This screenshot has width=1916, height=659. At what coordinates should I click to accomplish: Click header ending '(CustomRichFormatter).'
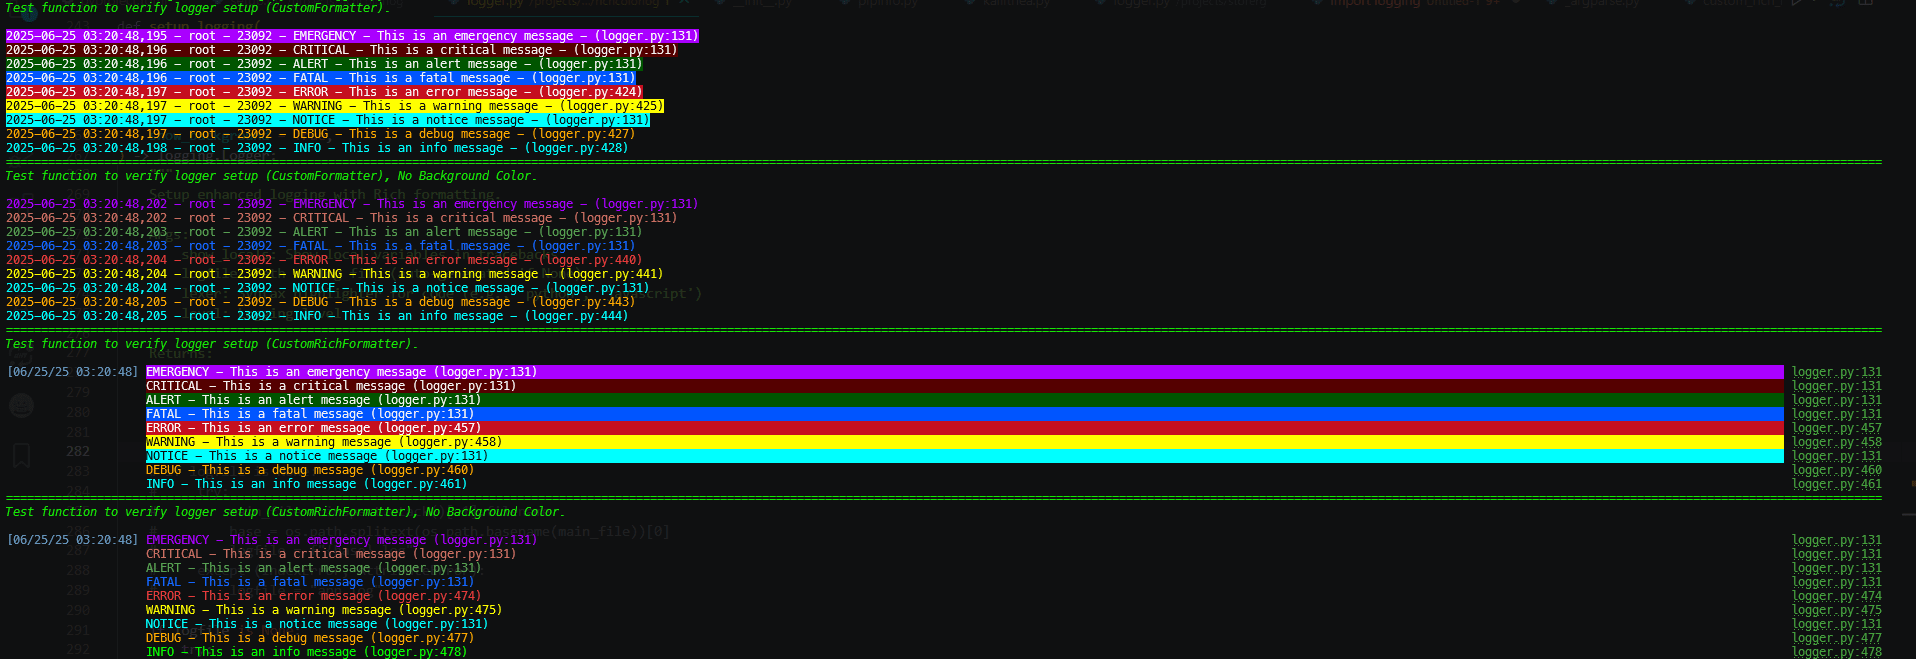pyautogui.click(x=212, y=344)
